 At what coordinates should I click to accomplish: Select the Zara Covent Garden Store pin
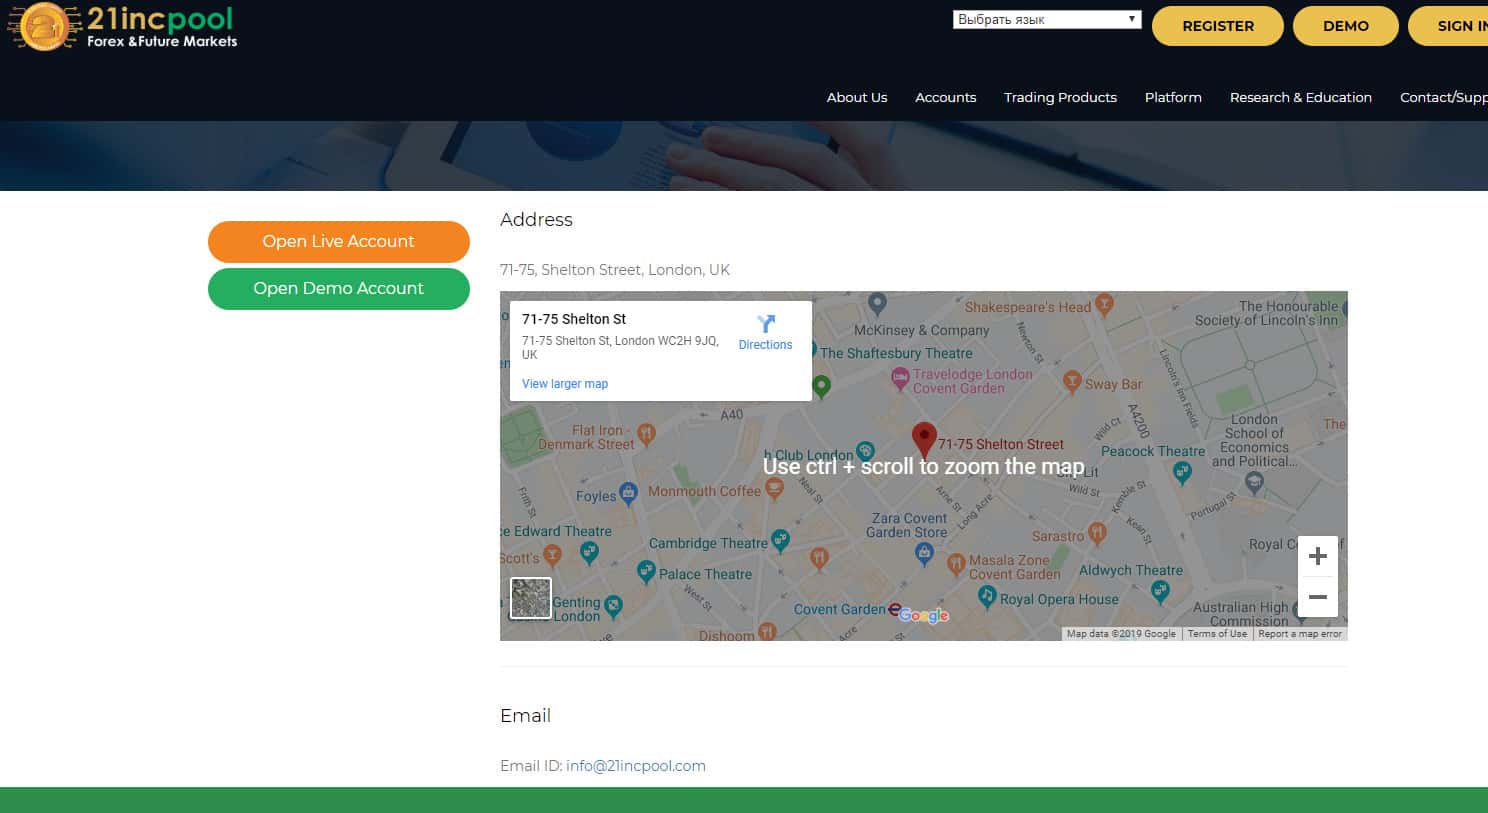[924, 553]
